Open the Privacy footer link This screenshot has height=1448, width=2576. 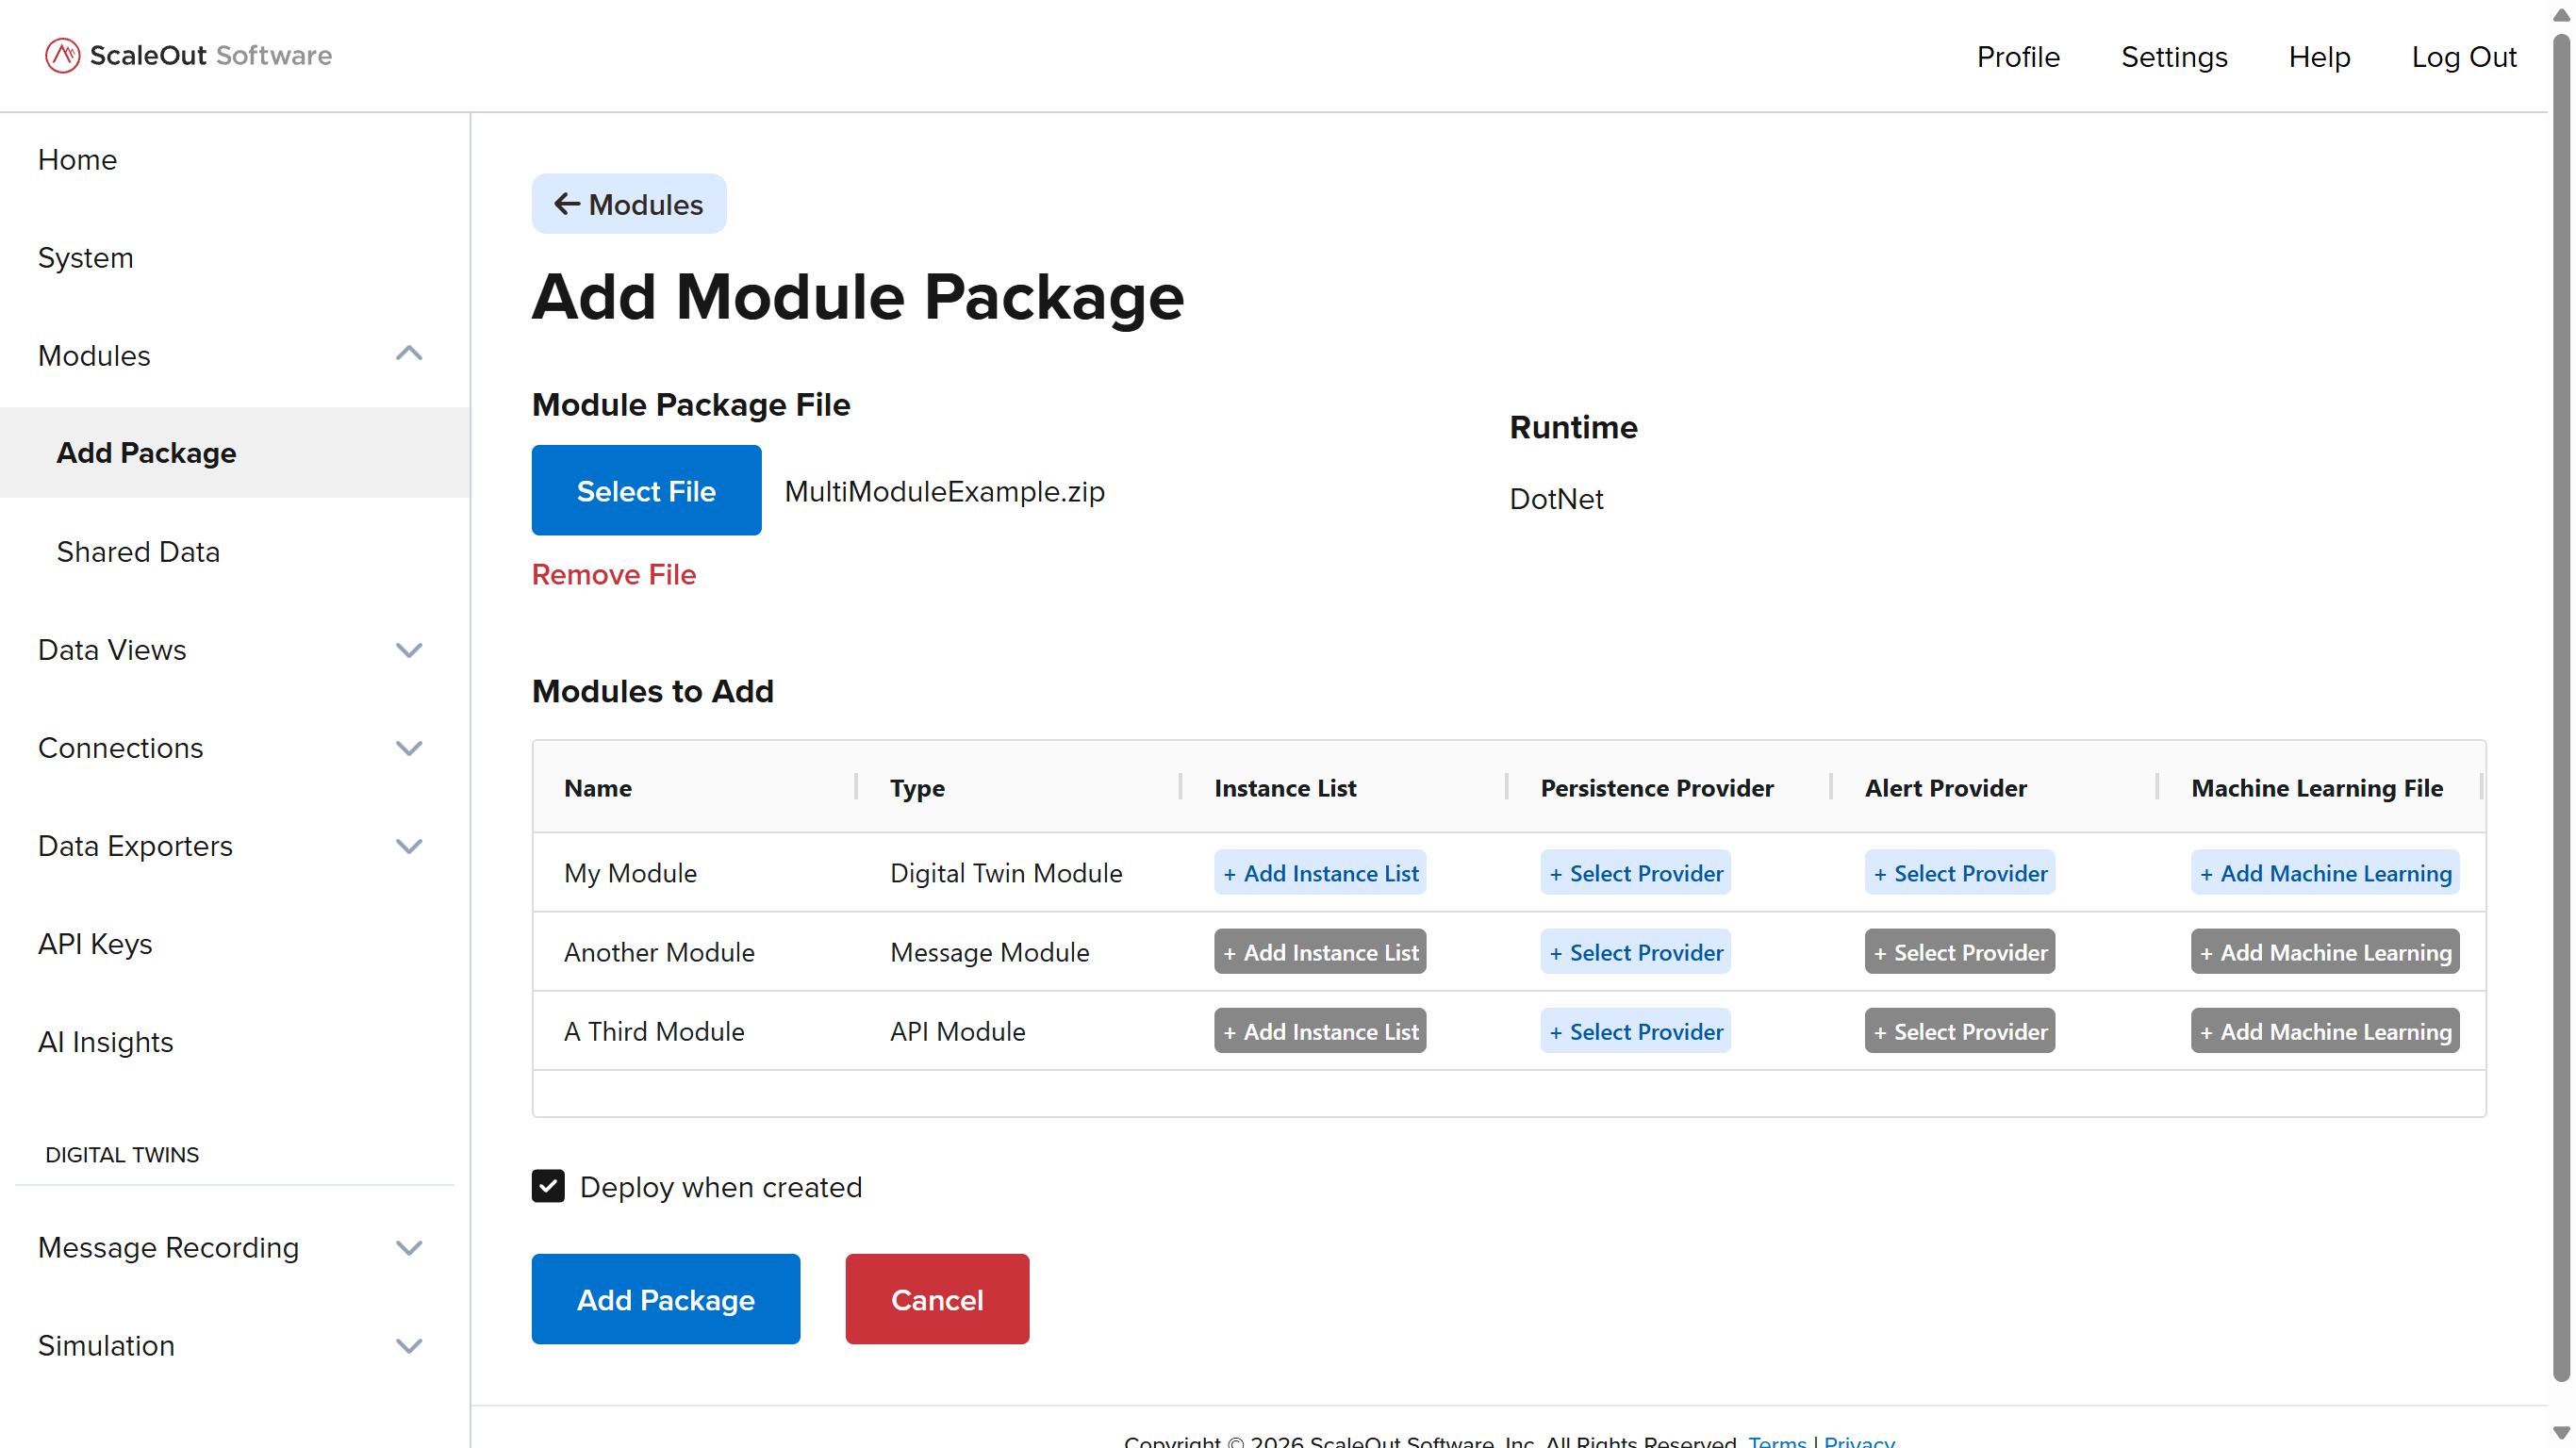[1859, 1441]
